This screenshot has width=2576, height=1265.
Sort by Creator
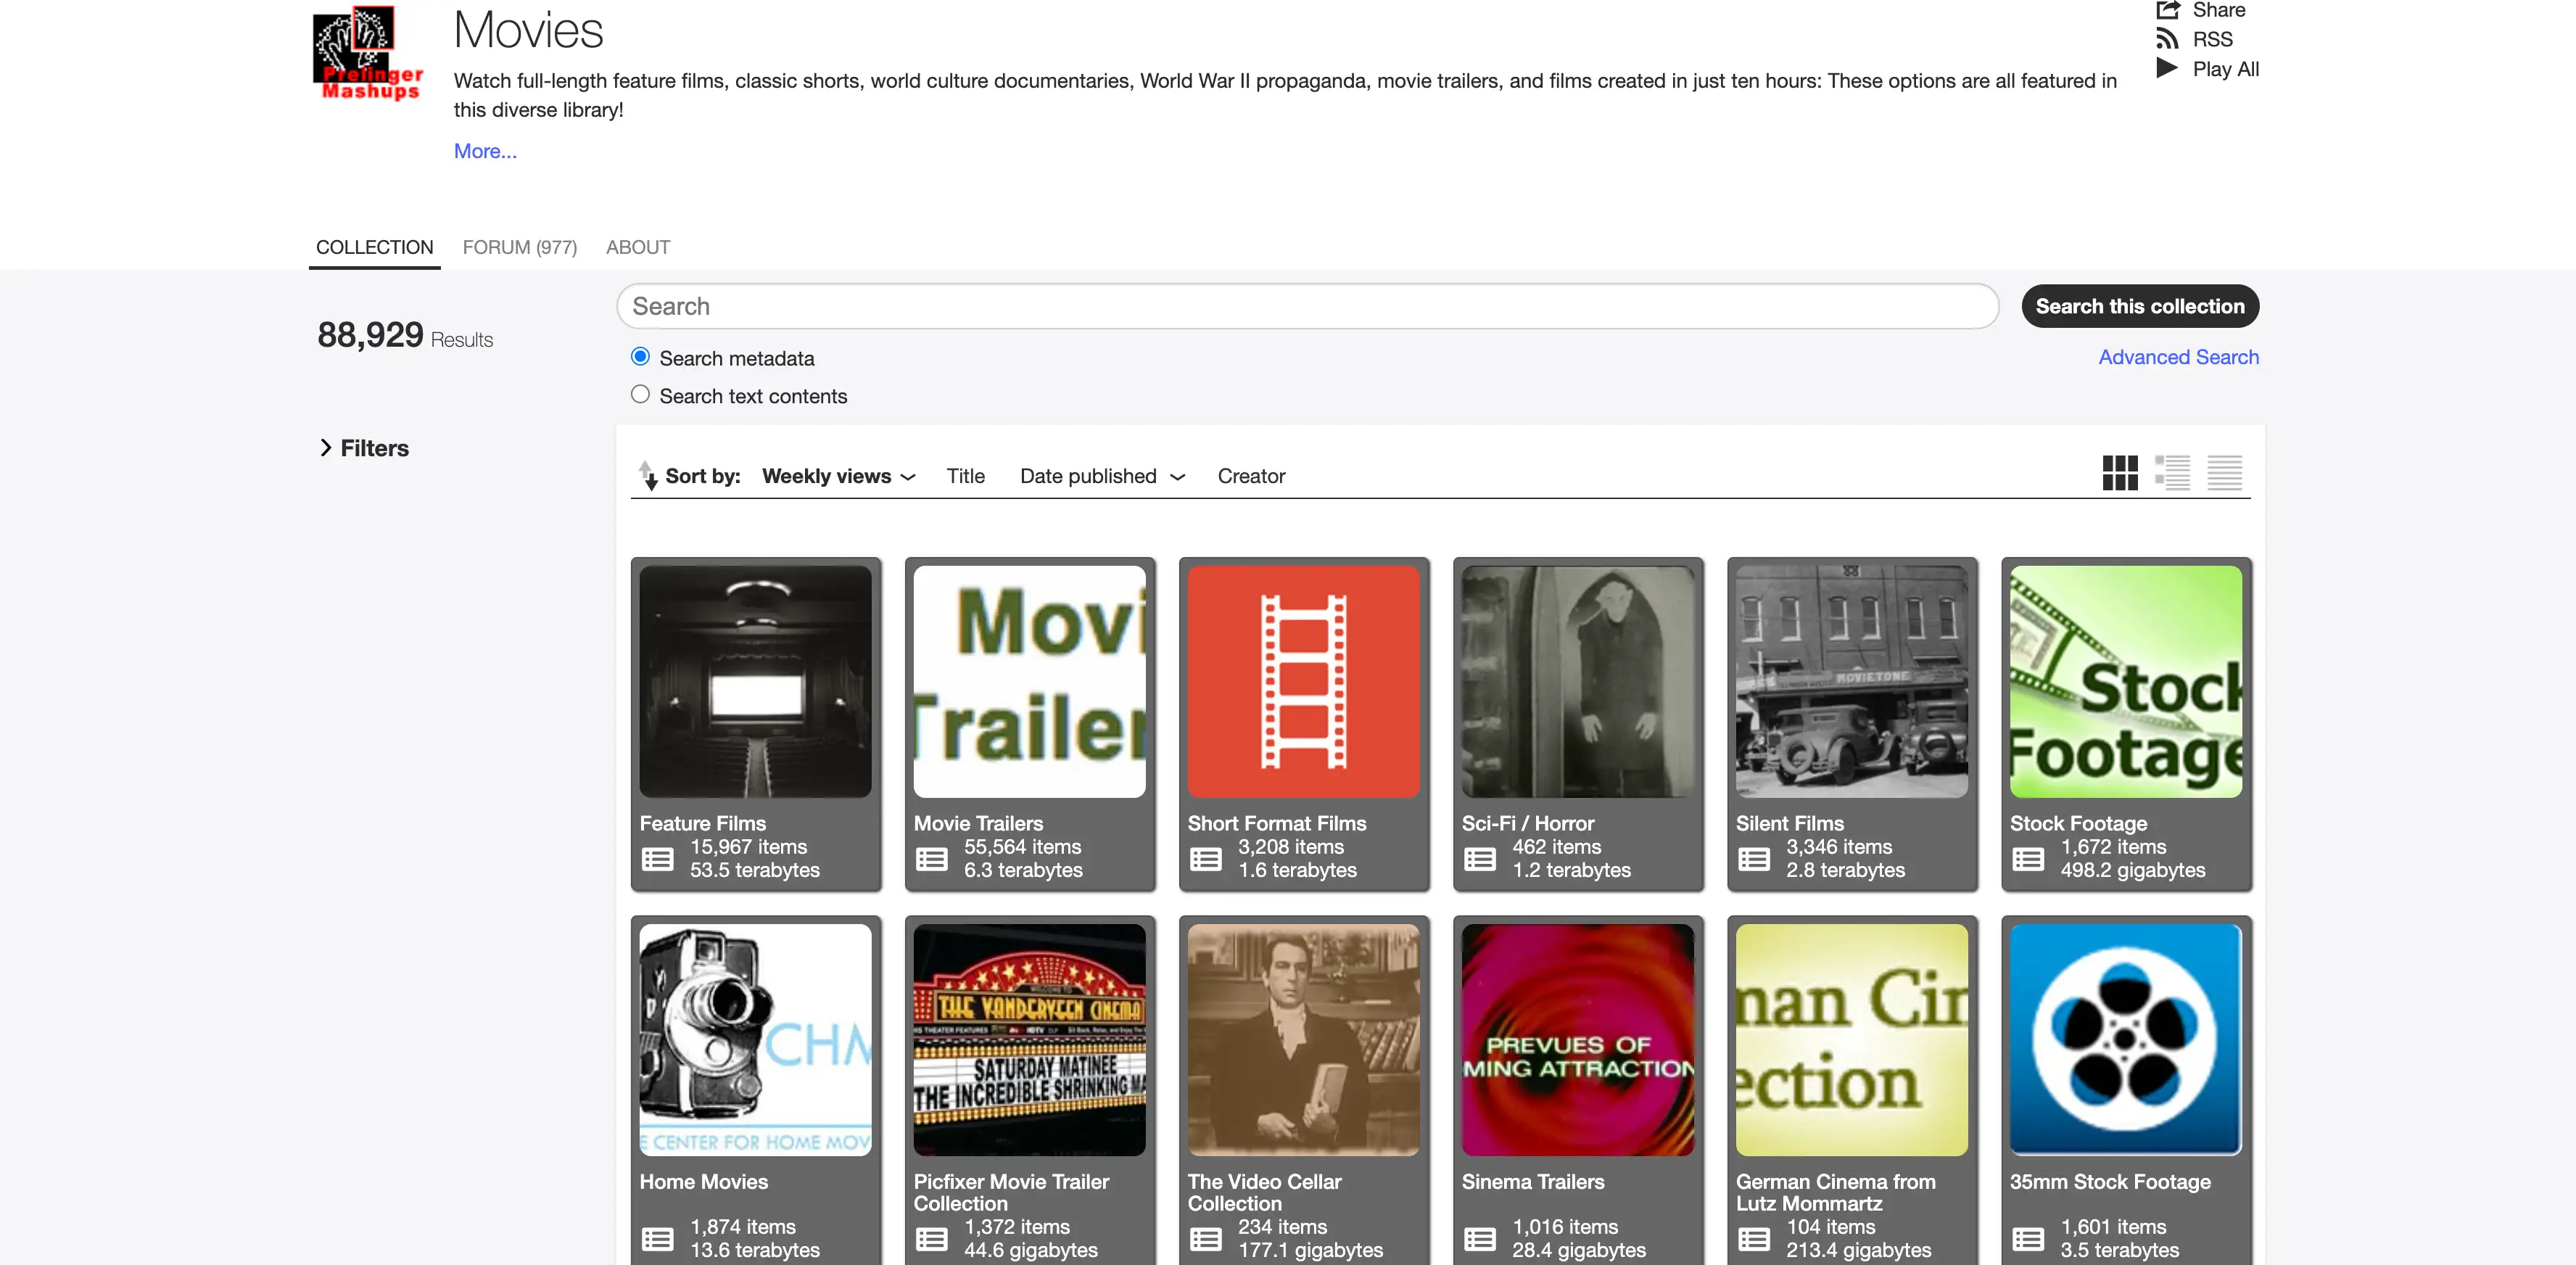pos(1251,476)
